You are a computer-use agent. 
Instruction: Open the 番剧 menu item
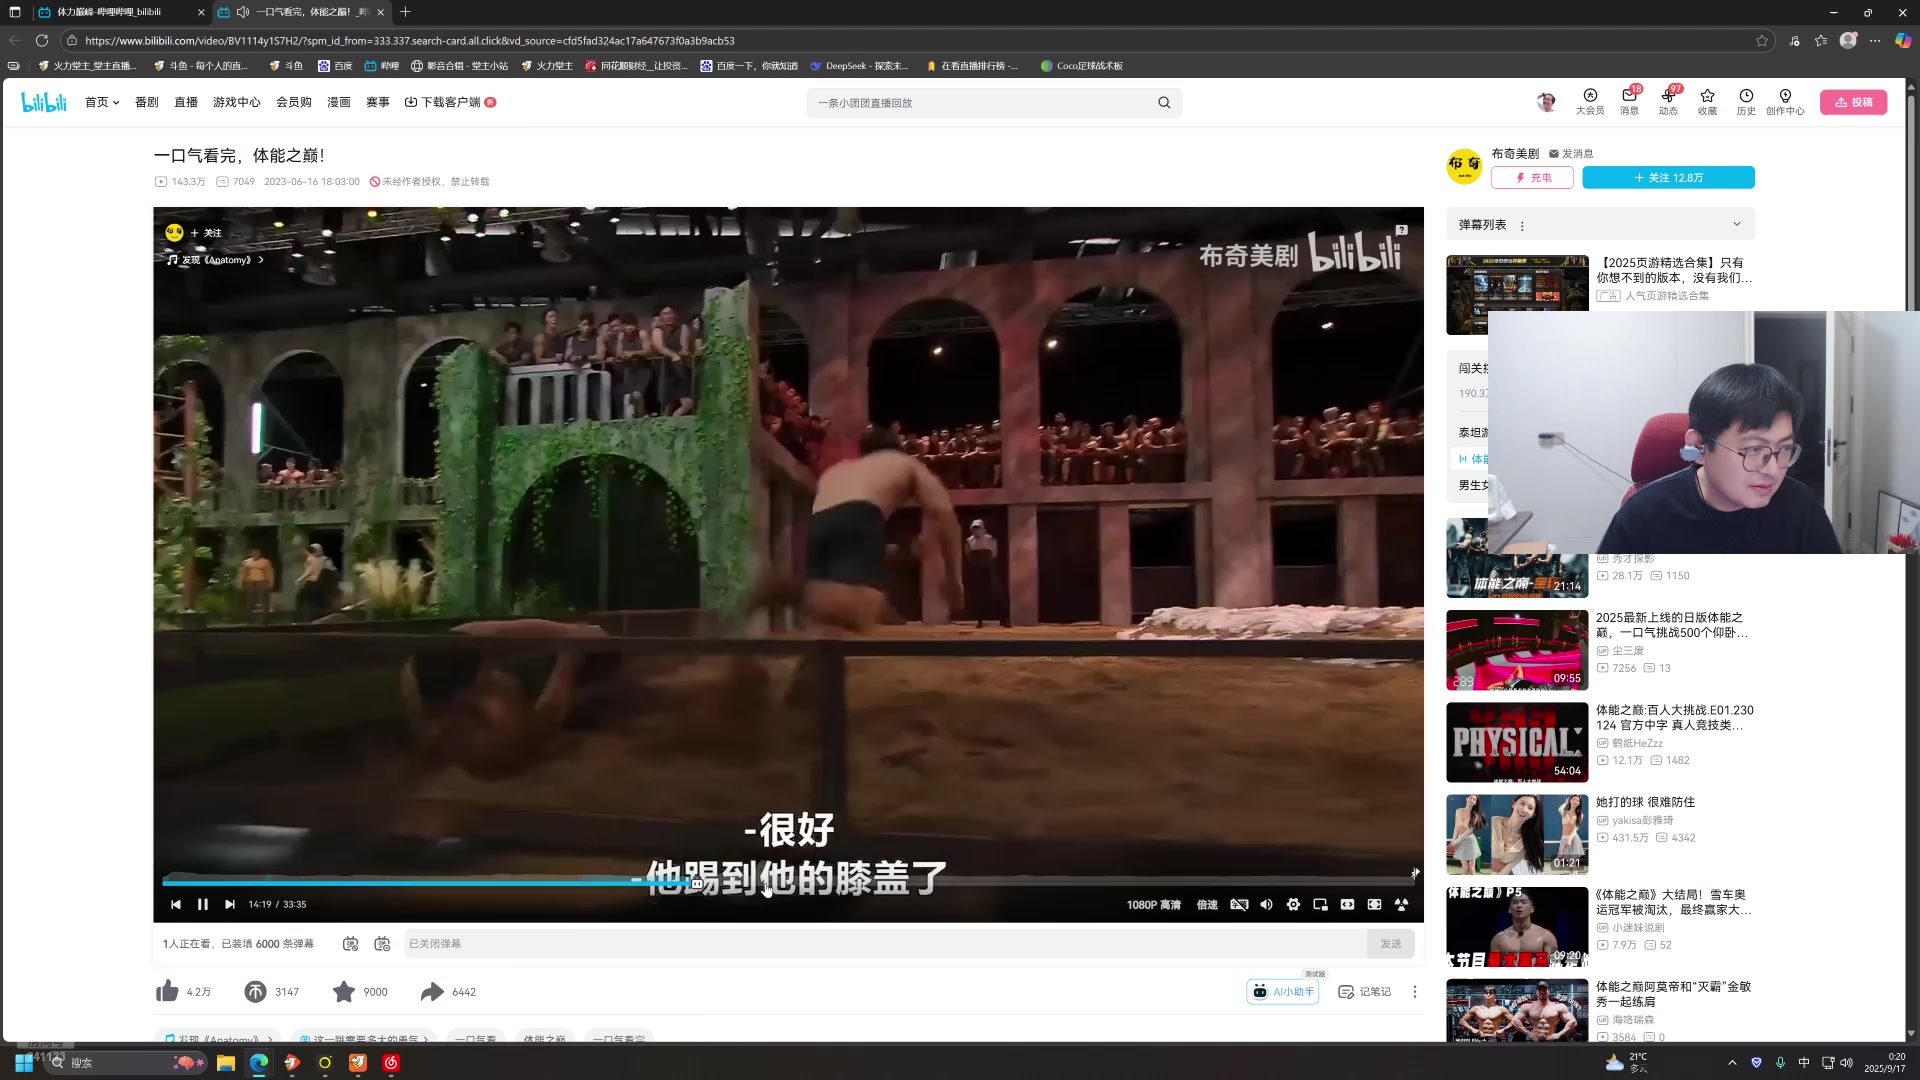(147, 102)
